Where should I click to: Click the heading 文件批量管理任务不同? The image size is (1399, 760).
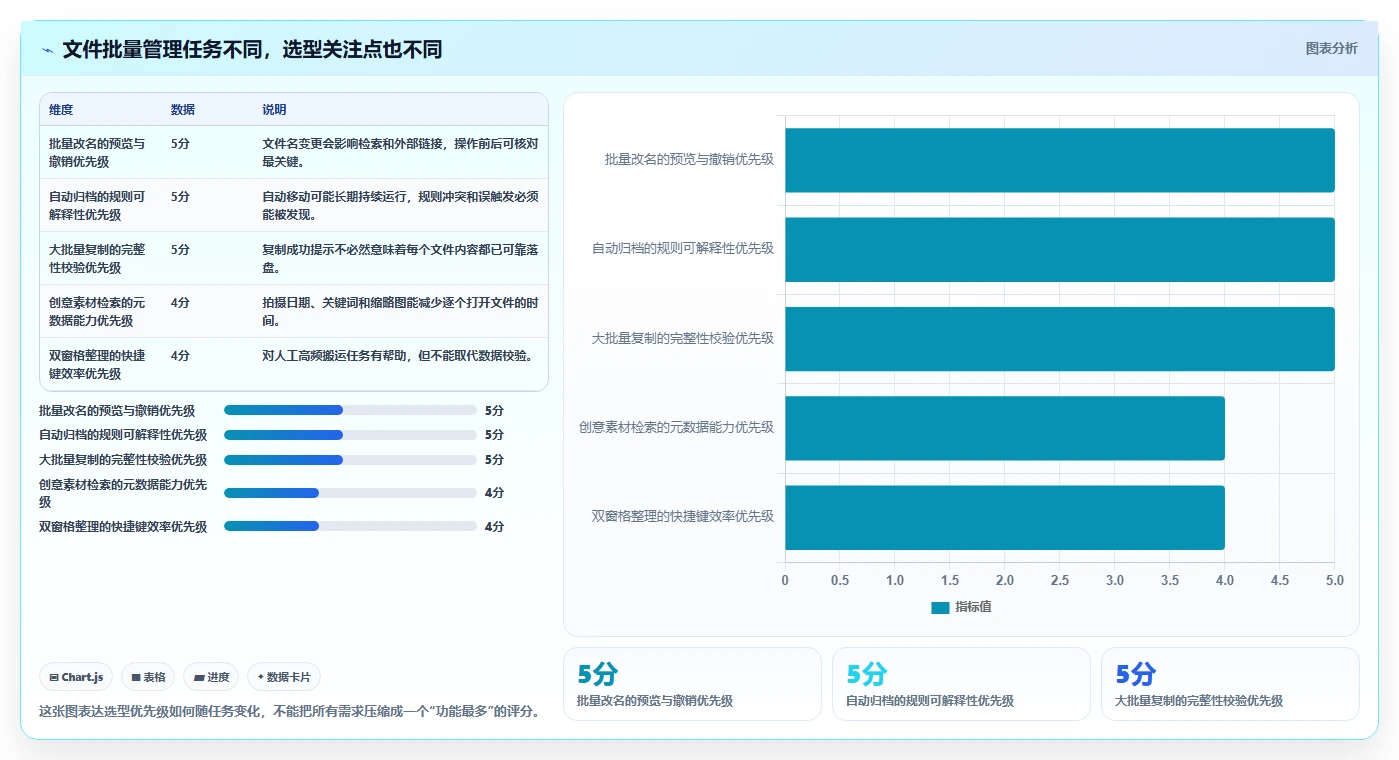click(252, 50)
